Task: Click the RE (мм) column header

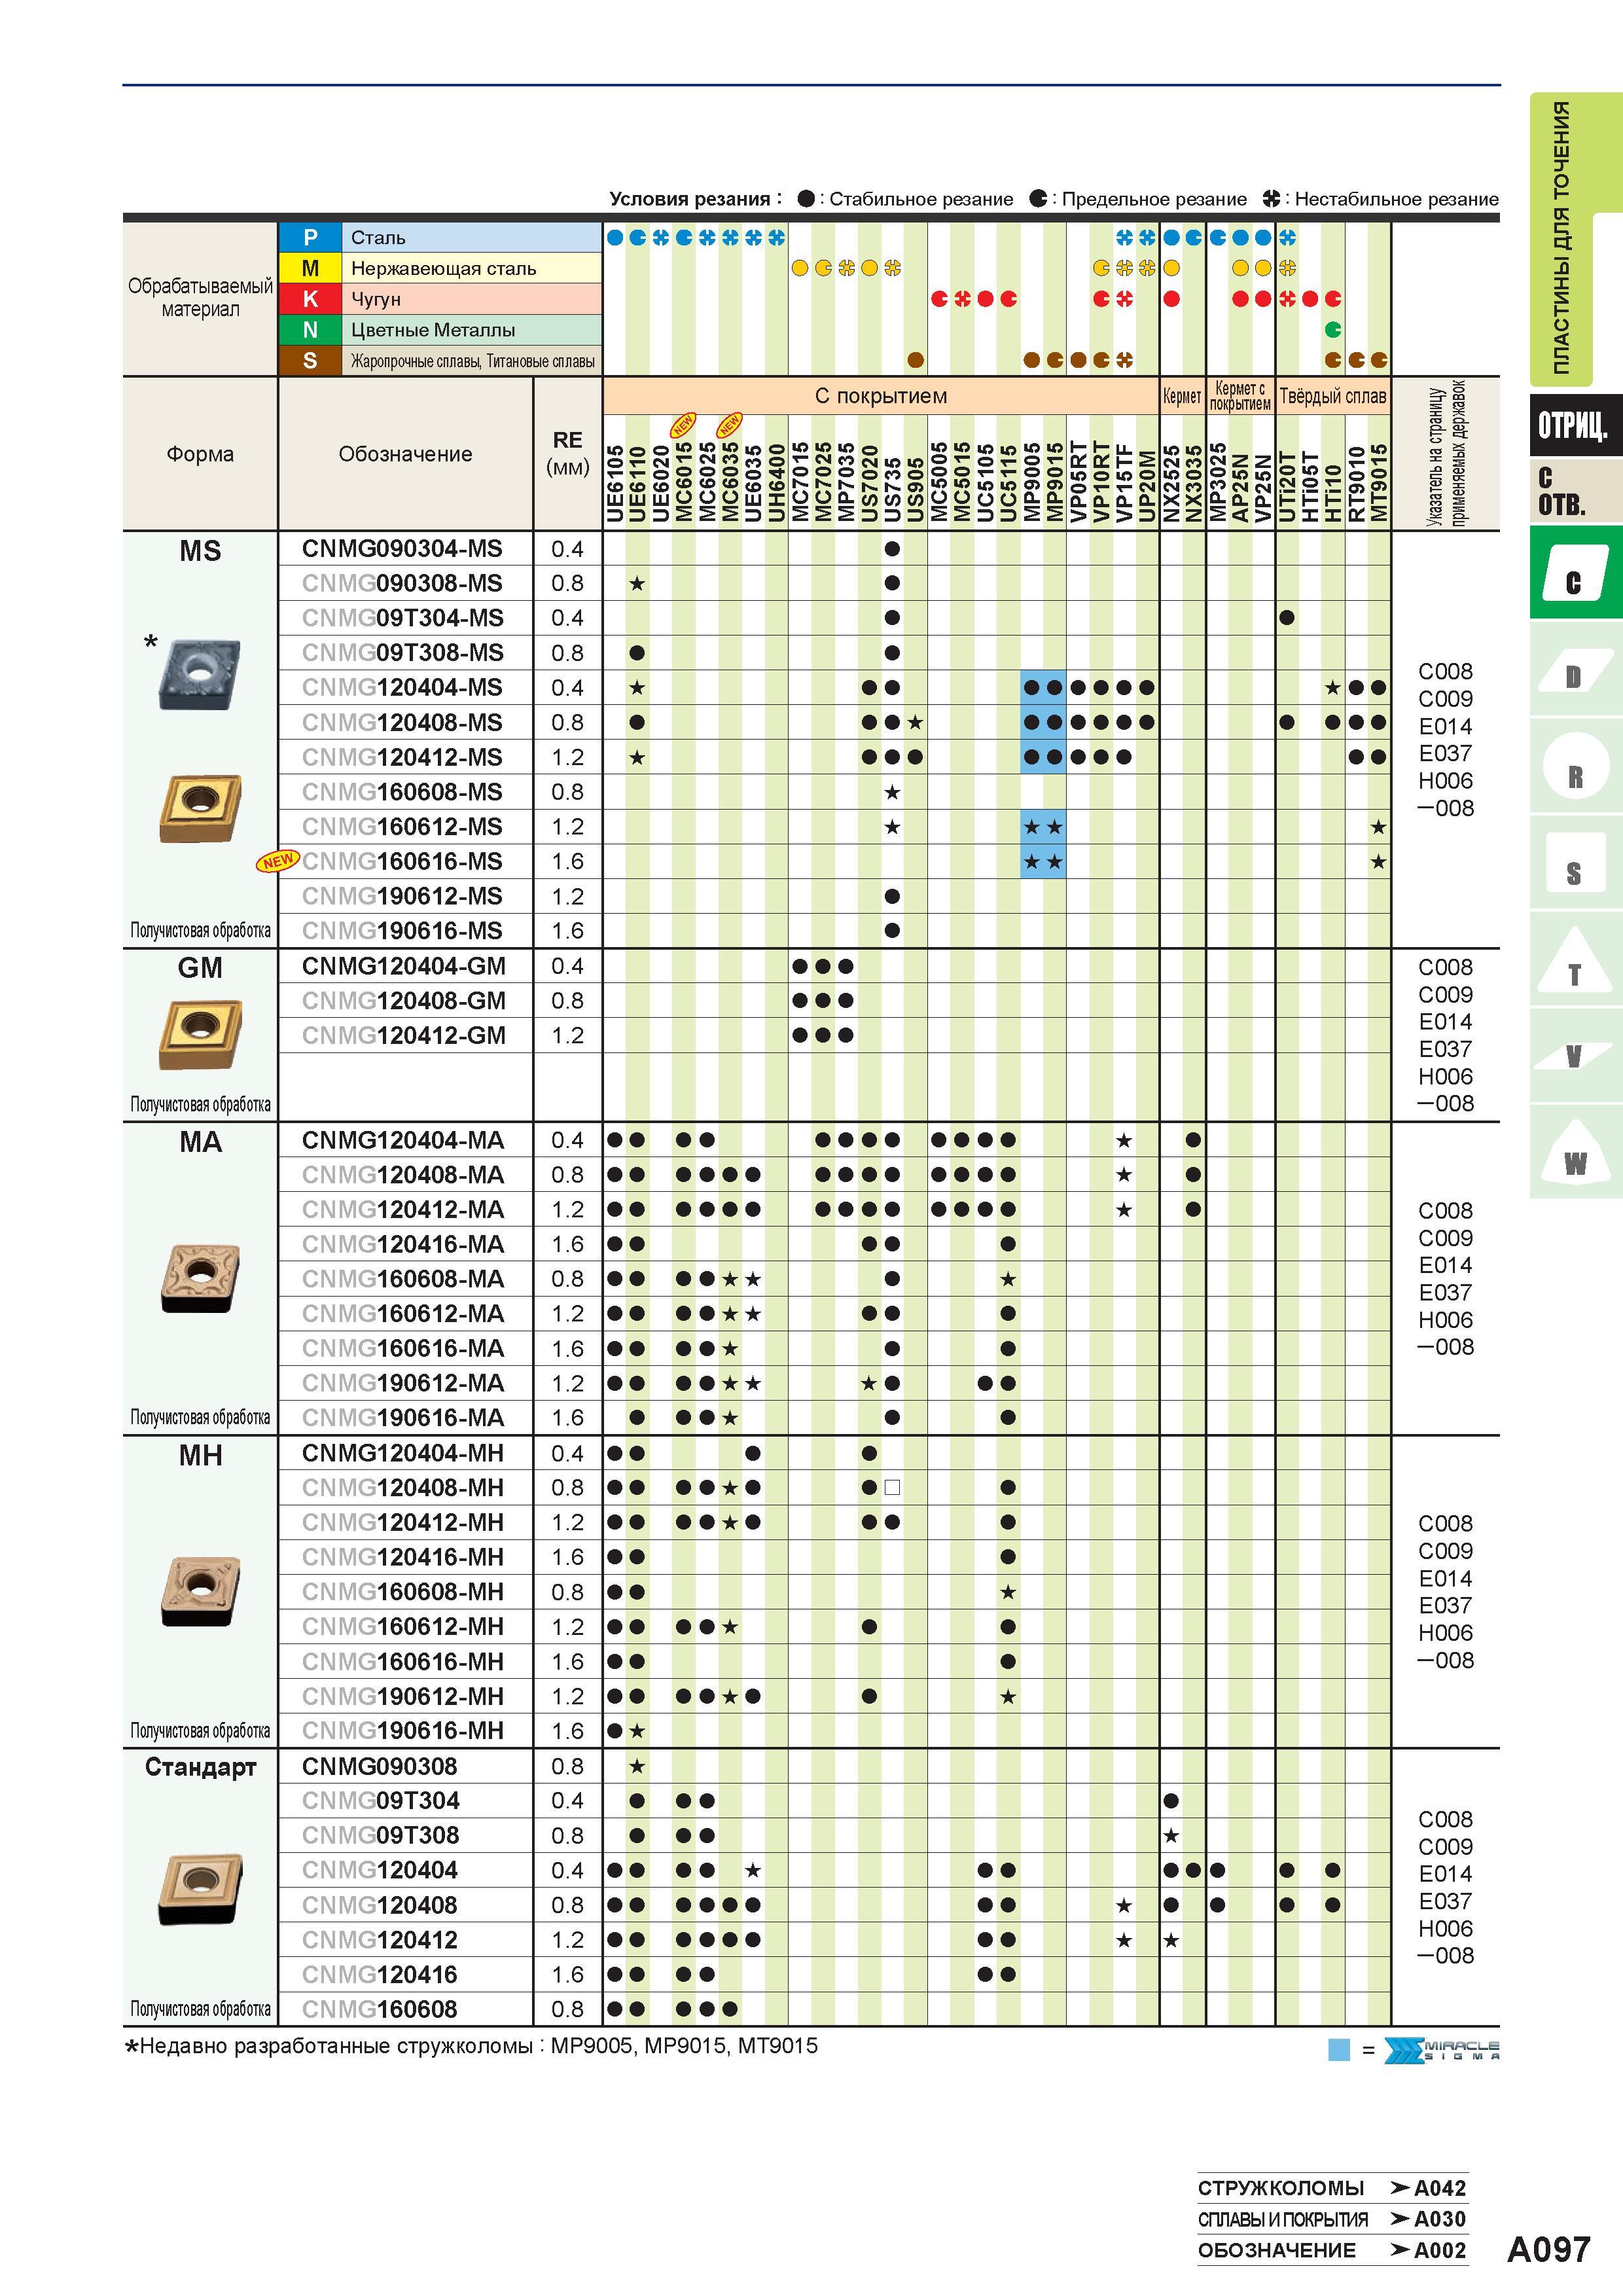Action: [x=568, y=453]
